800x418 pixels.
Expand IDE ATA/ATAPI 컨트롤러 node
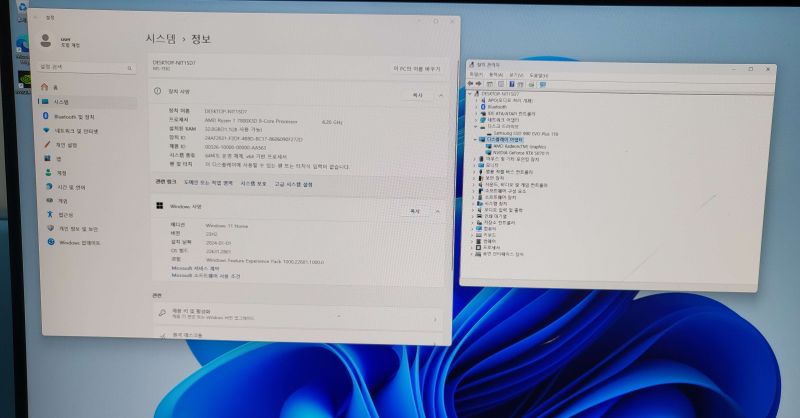[477, 113]
